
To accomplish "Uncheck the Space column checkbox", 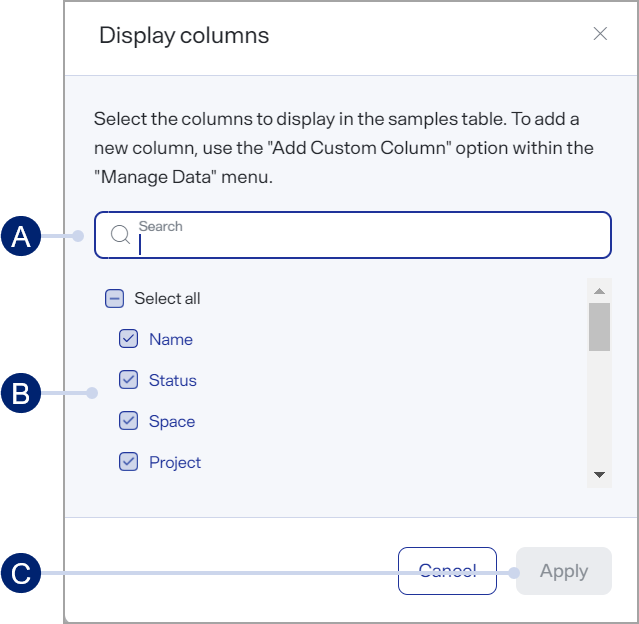I will (128, 421).
